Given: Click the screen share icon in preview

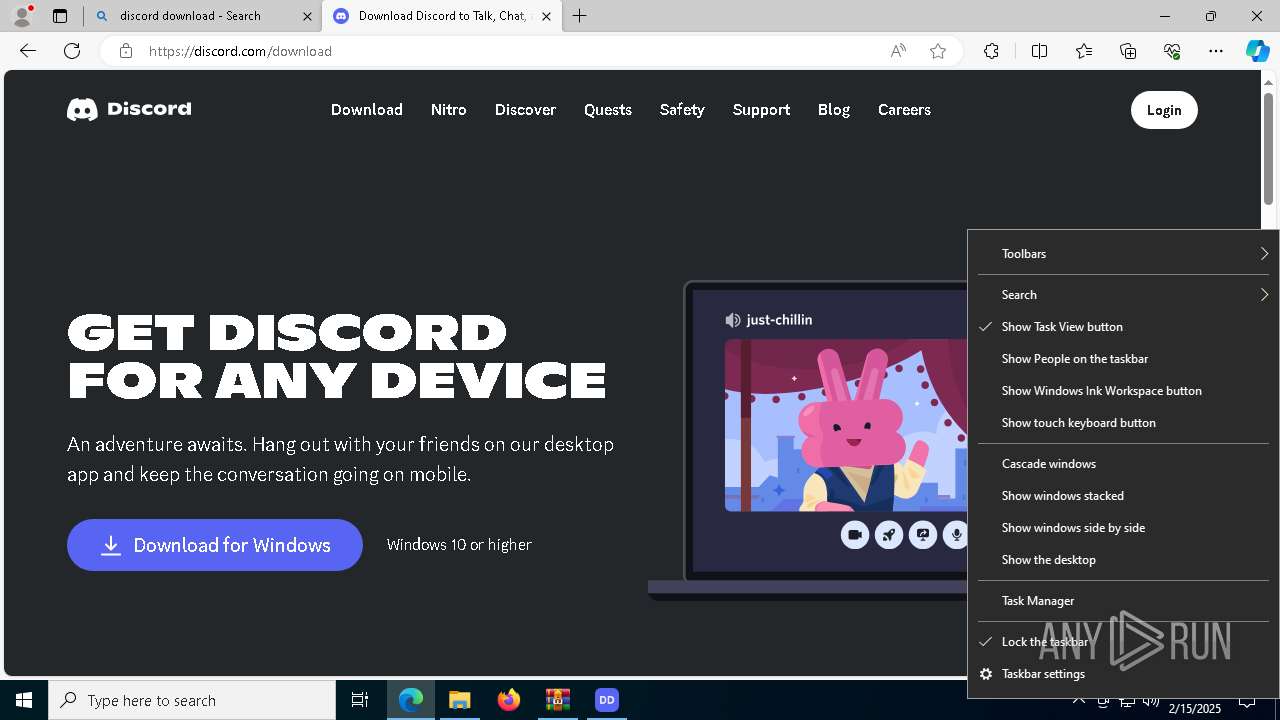Looking at the screenshot, I should tap(923, 535).
